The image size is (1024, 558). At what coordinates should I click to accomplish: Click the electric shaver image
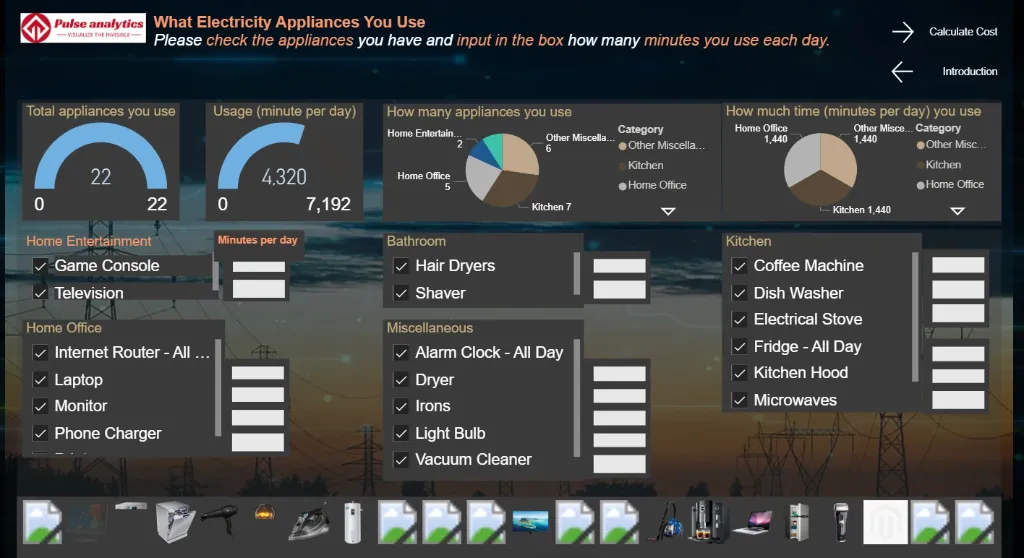(x=841, y=522)
